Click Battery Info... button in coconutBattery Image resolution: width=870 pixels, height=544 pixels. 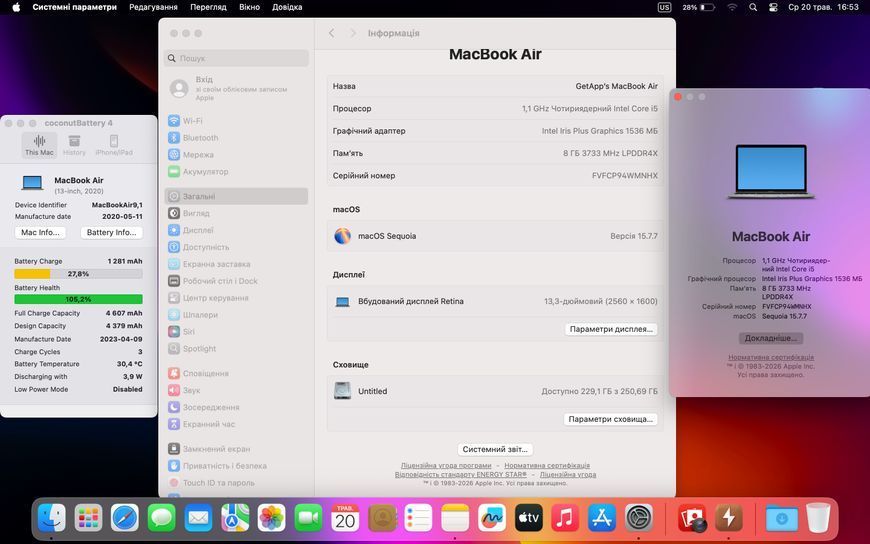[x=112, y=233]
